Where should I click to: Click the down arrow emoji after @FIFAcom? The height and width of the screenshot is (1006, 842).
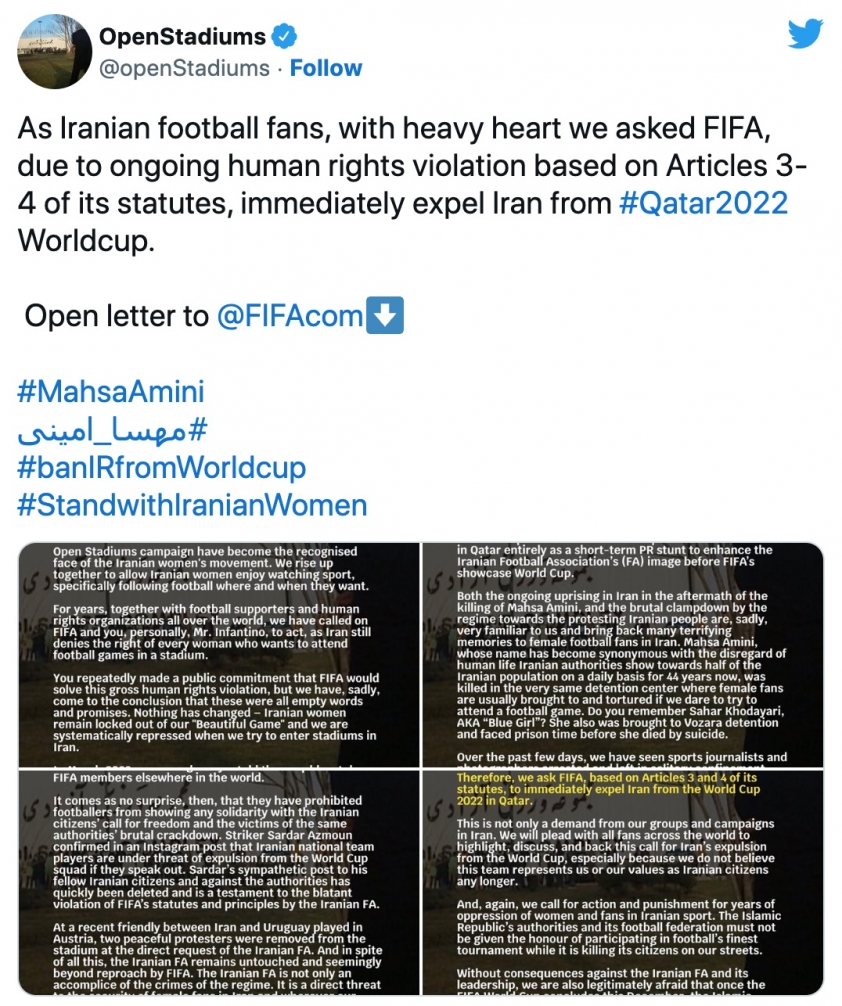click(384, 315)
